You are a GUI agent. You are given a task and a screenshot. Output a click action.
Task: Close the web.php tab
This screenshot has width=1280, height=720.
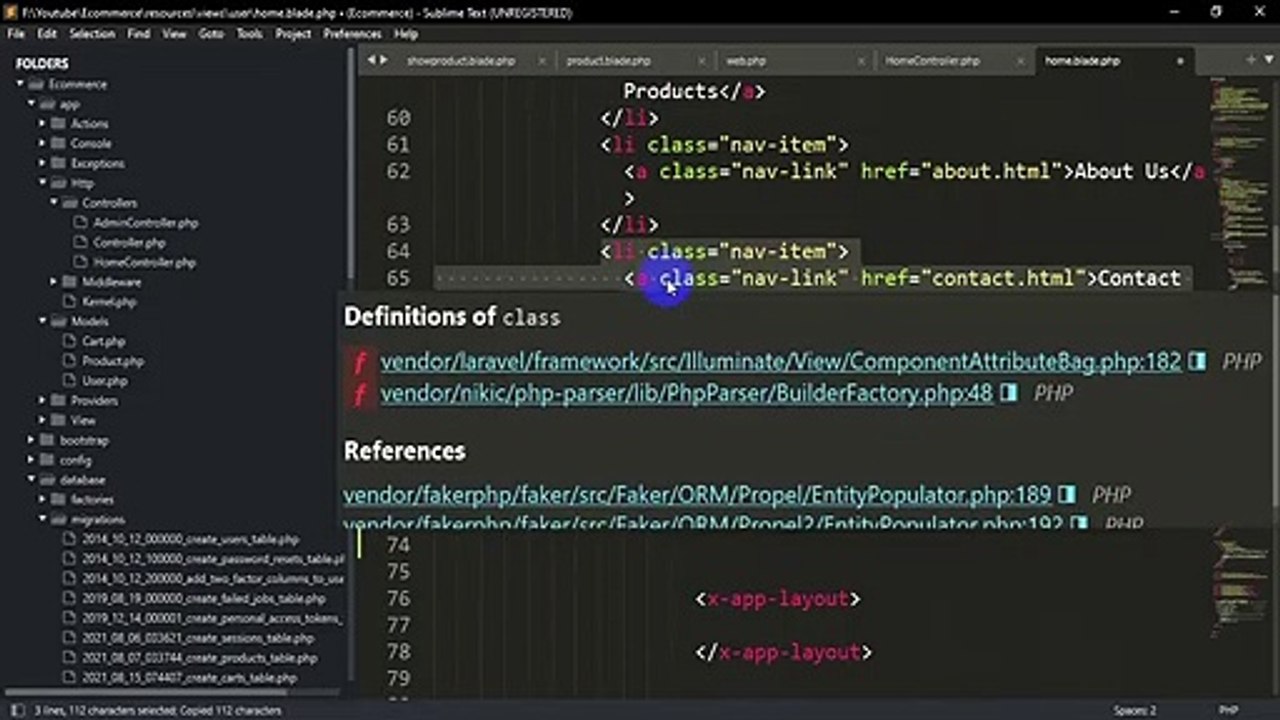point(861,61)
